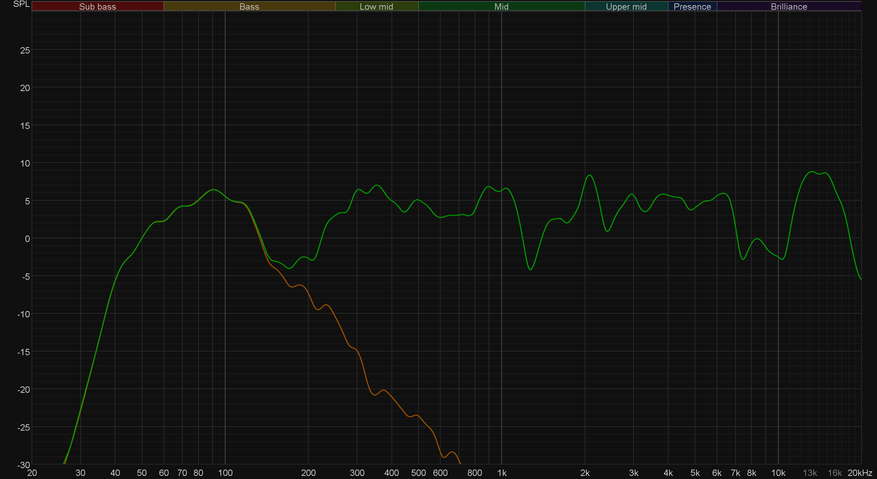Click the green curve's deep dip just after 1k
The width and height of the screenshot is (877, 479).
point(530,269)
